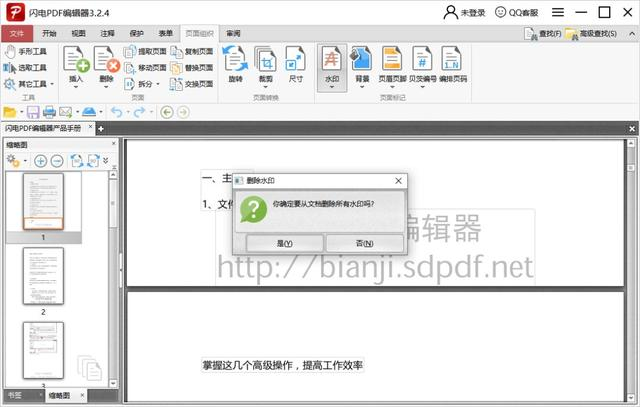The height and width of the screenshot is (407, 640).
Task: Open thumbnail panel options gear icon
Action: [13, 161]
